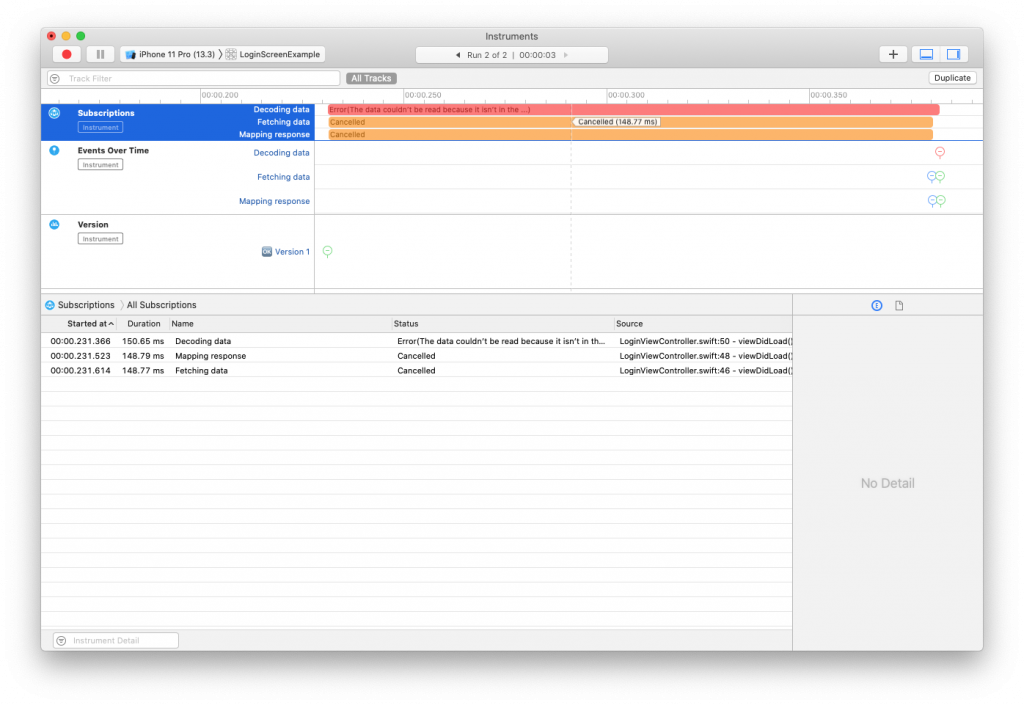Viewport: 1024px width, 705px height.
Task: Open the track filter options icon
Action: click(x=56, y=78)
